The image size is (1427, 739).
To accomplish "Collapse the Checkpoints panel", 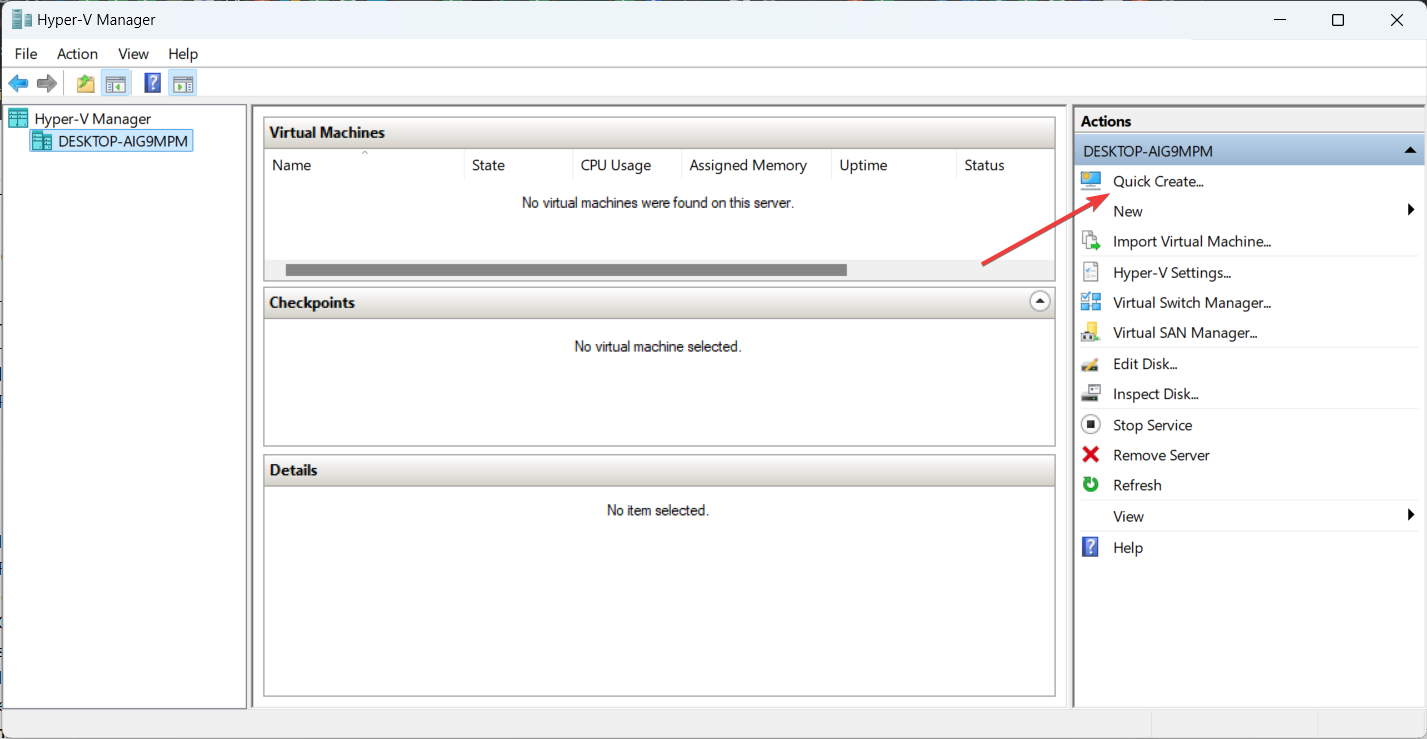I will [x=1040, y=301].
